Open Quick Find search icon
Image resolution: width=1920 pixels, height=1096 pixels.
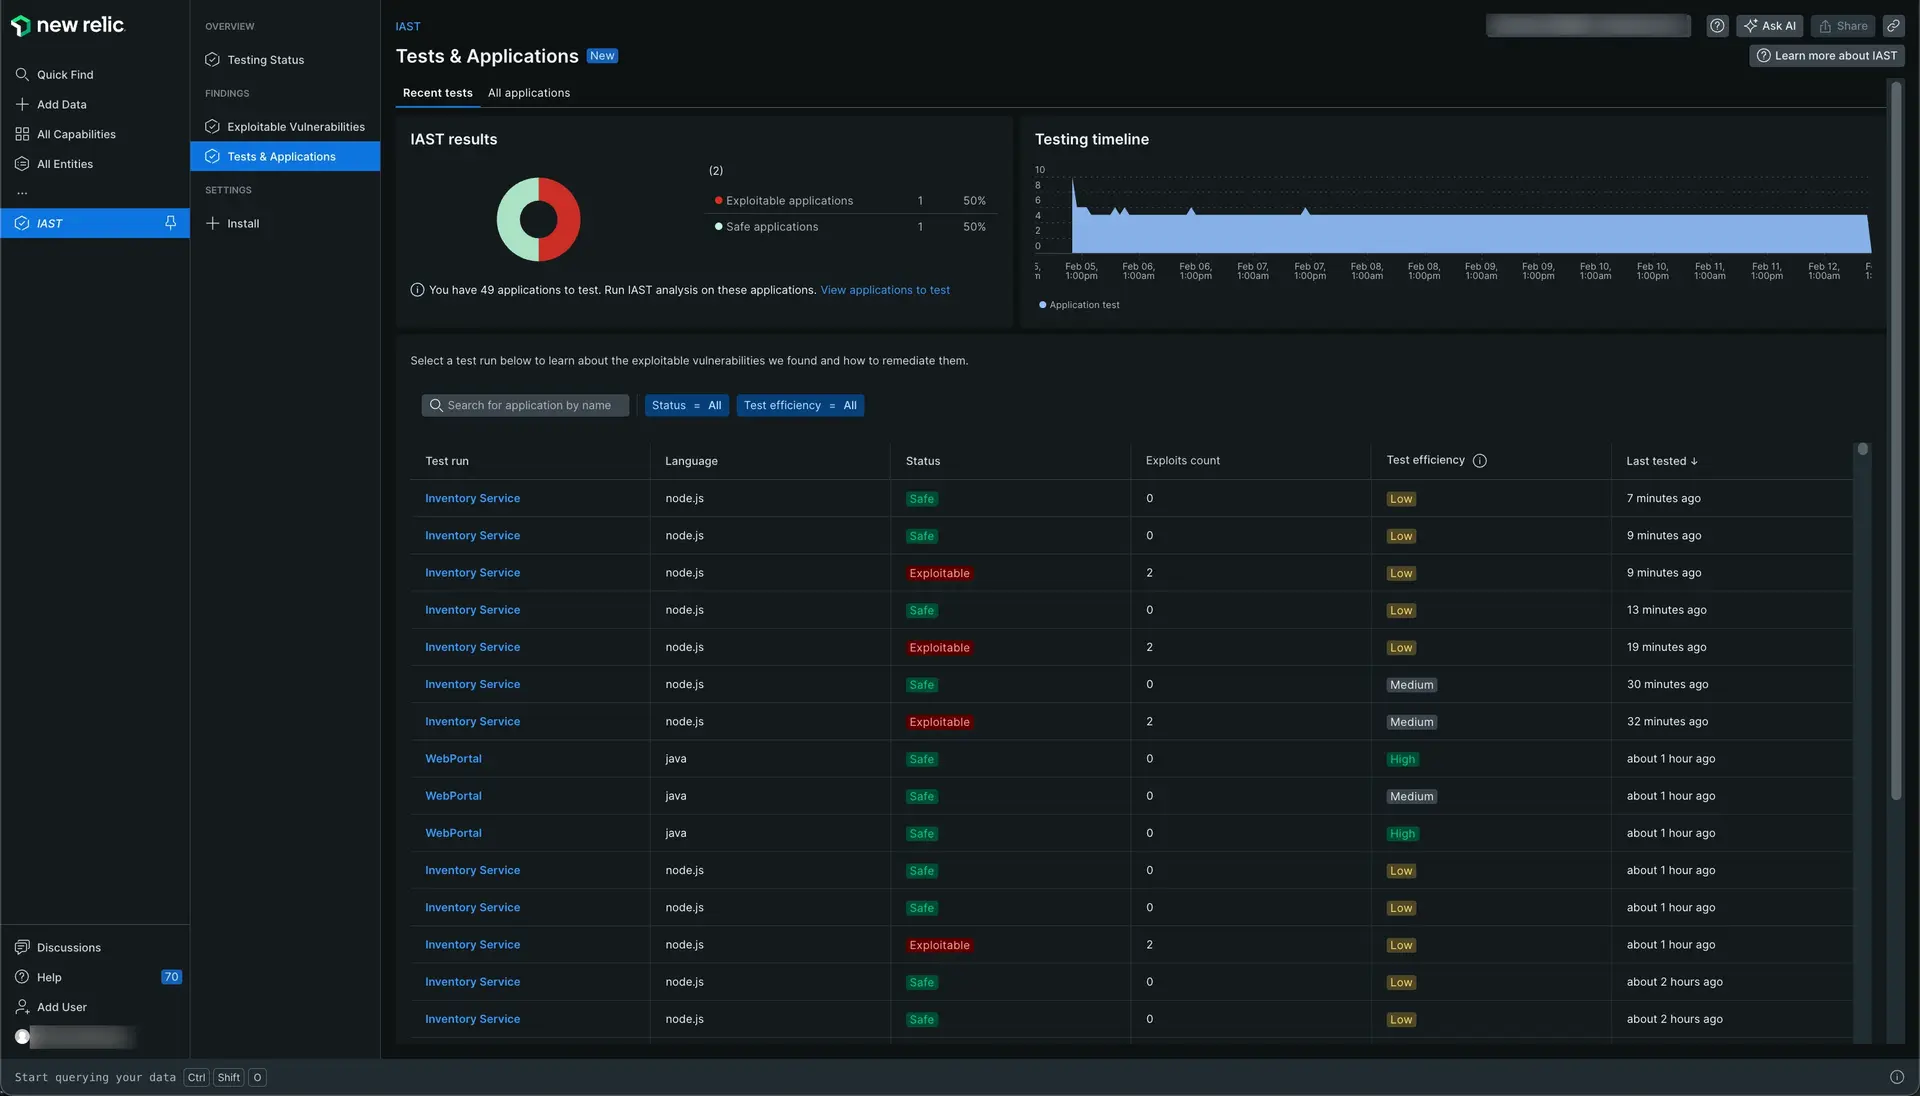coord(22,75)
